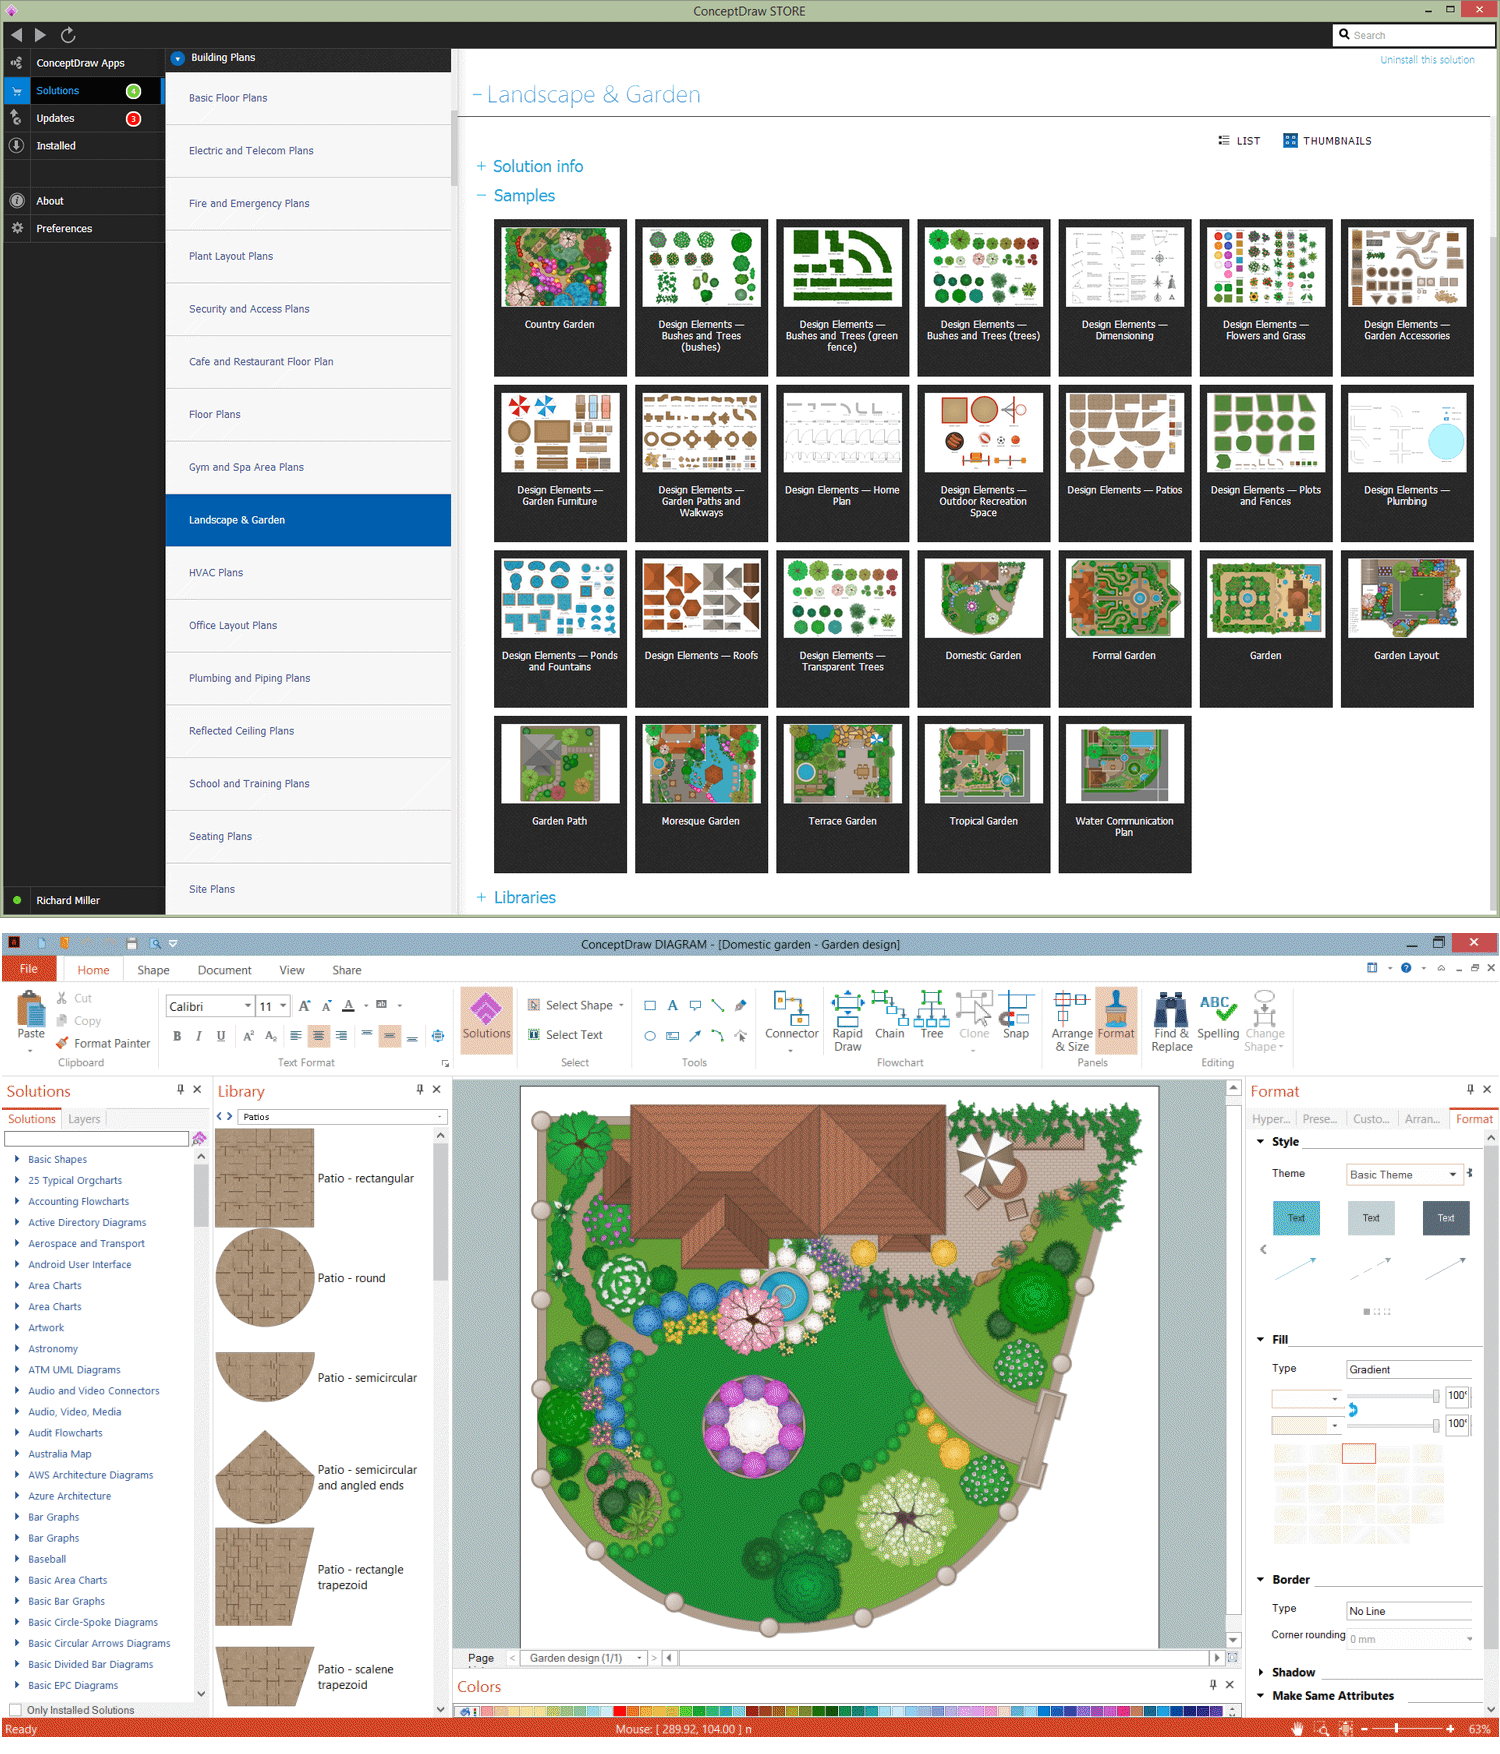Open the Arrange & Size panel
The image size is (1500, 1754).
pyautogui.click(x=1071, y=1021)
